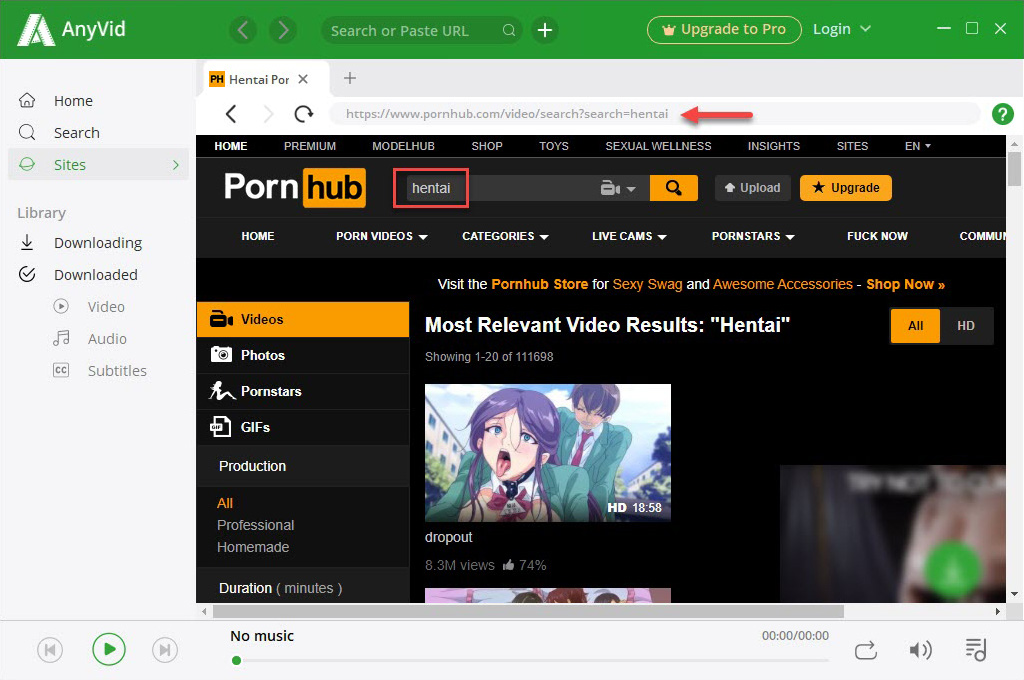The image size is (1024, 680).
Task: Open INSIGHTS in the top site menu
Action: [x=774, y=146]
